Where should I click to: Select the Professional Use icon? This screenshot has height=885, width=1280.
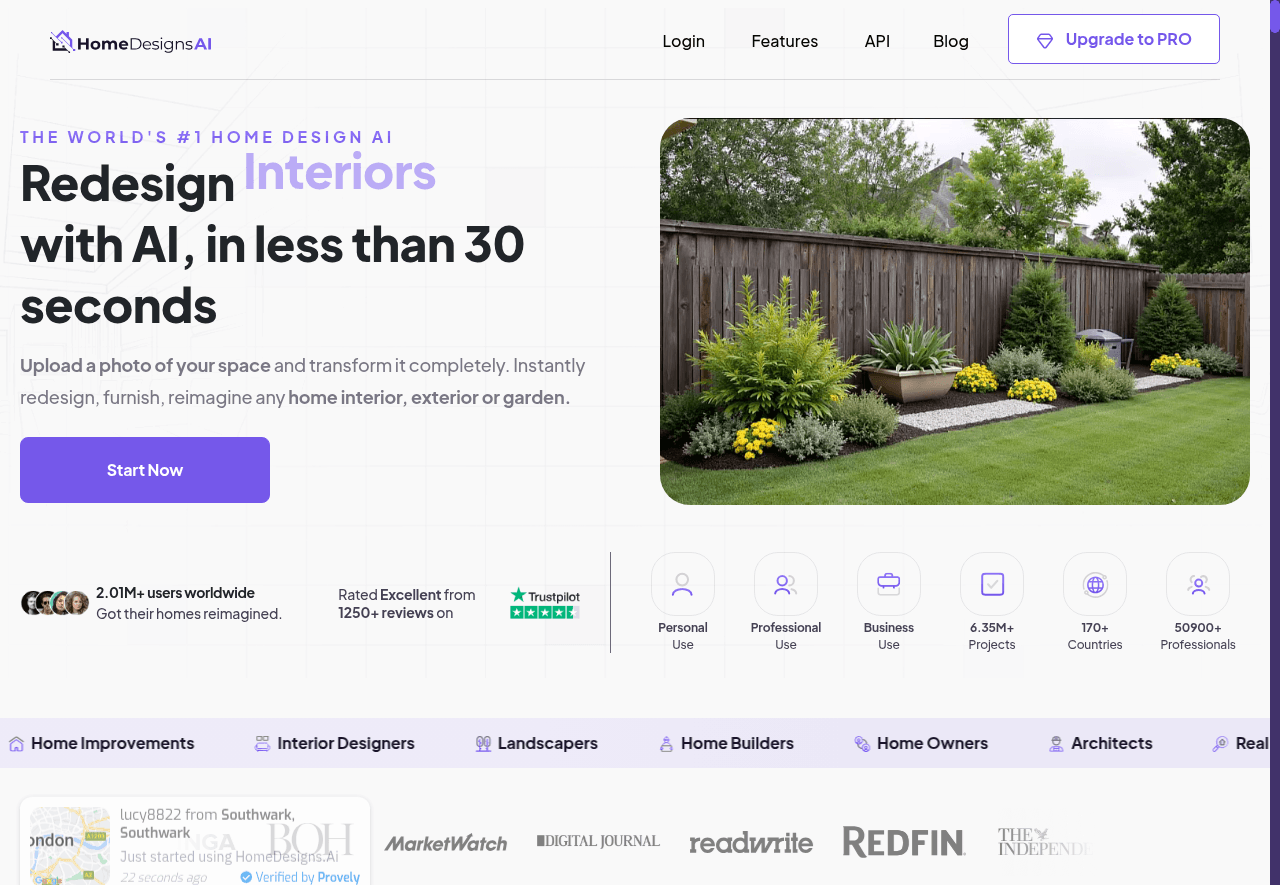786,584
